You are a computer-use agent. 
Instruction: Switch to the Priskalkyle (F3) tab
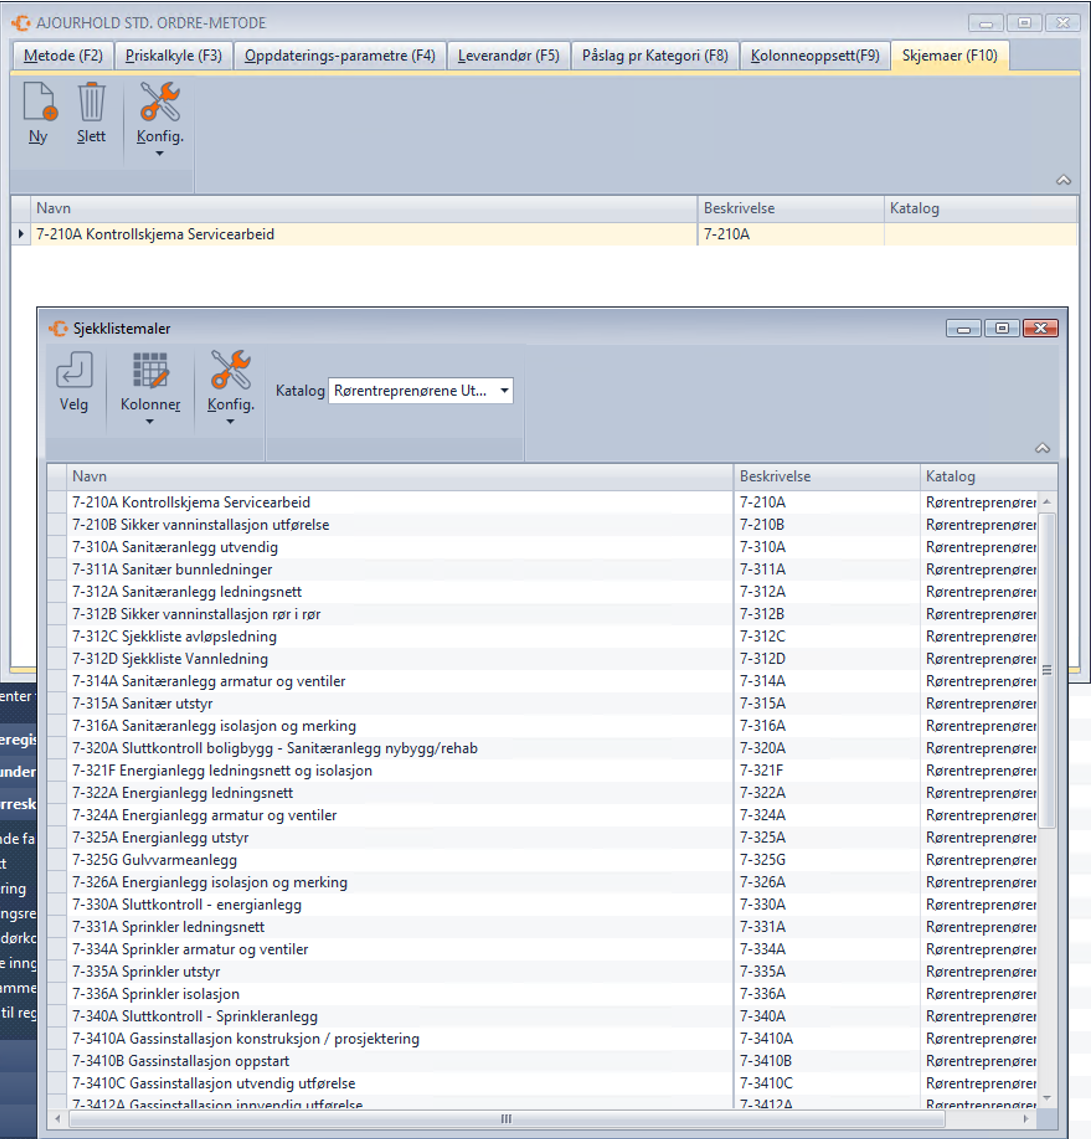[x=174, y=56]
